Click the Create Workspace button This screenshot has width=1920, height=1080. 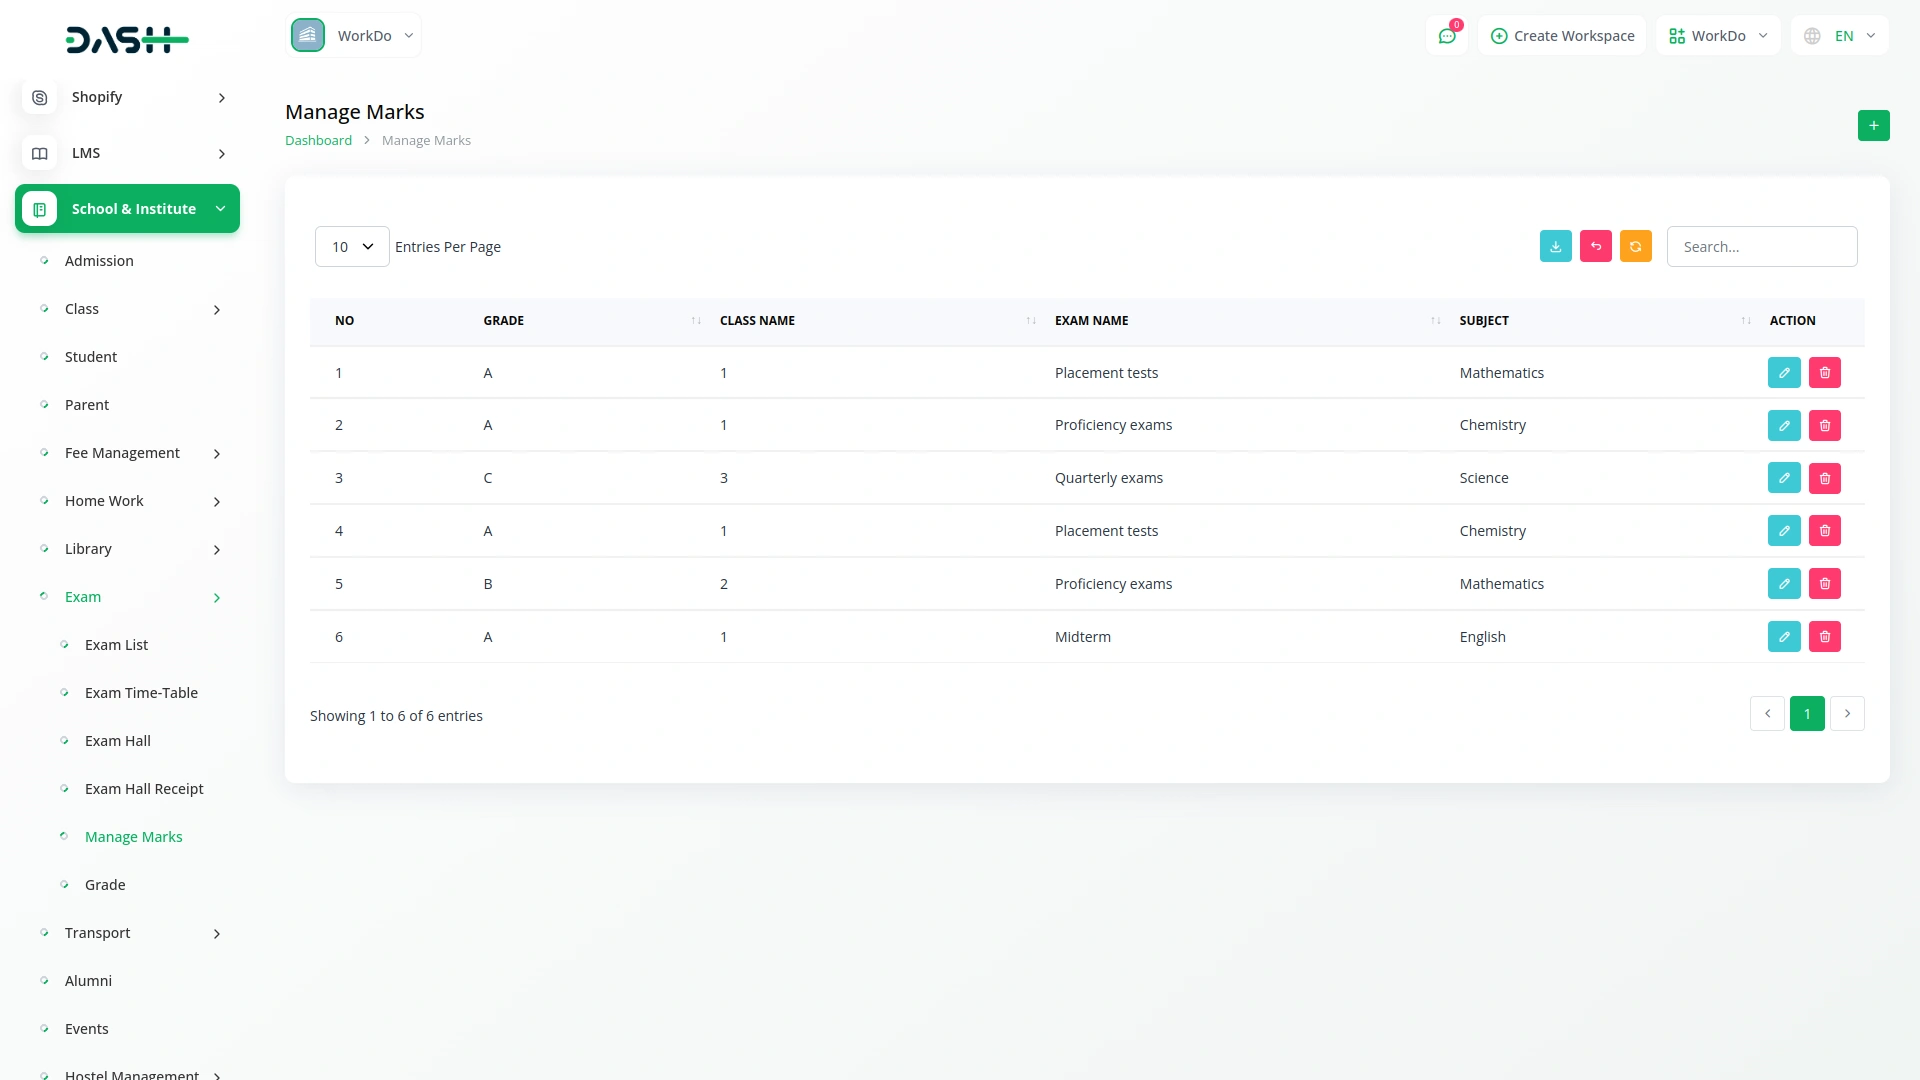pyautogui.click(x=1562, y=36)
